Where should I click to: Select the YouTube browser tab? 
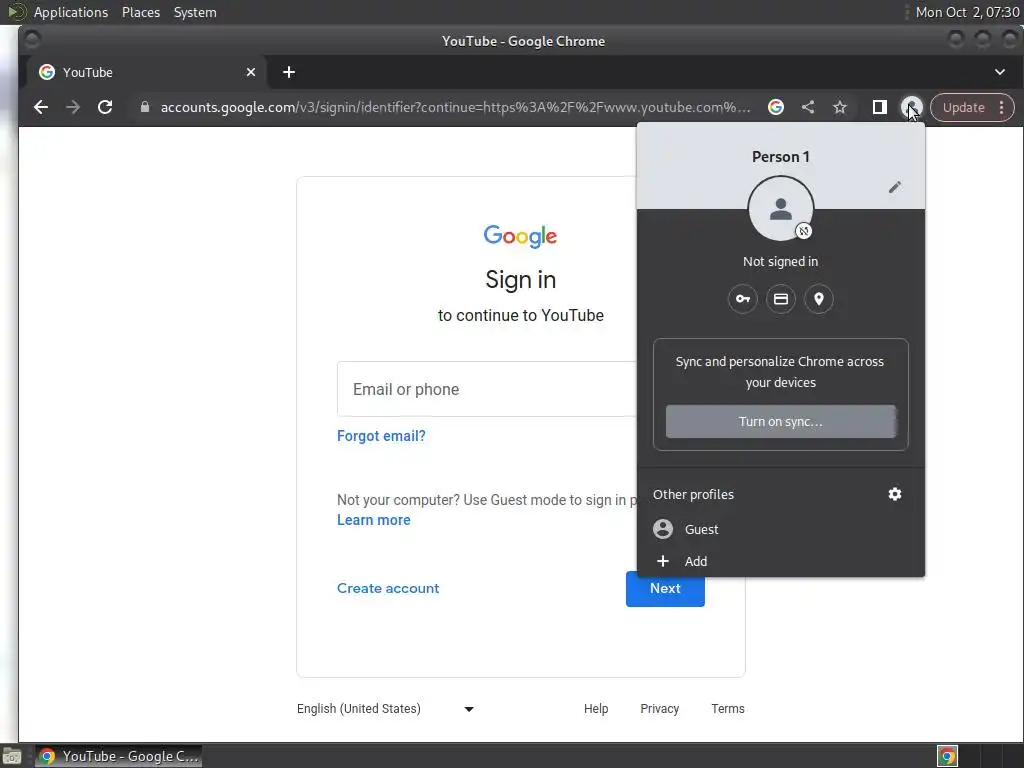pyautogui.click(x=146, y=72)
